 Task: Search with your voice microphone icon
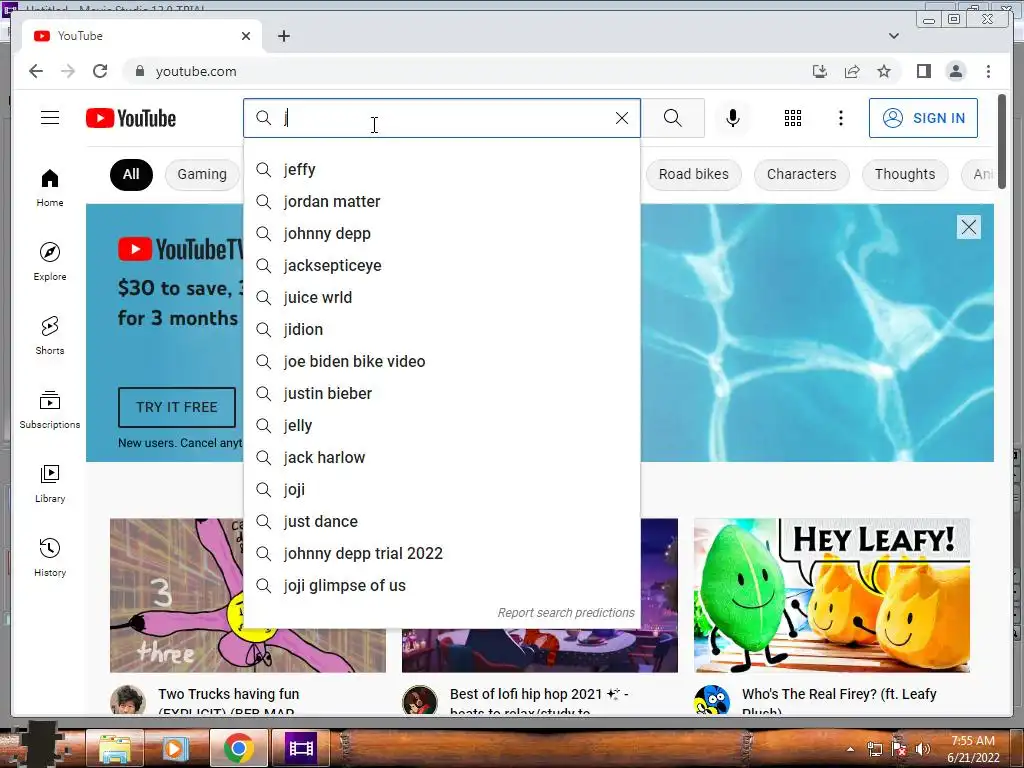733,118
